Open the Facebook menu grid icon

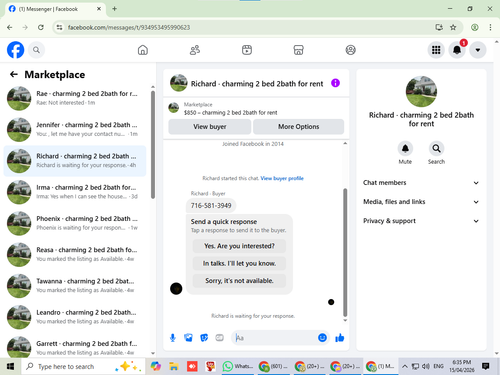coord(436,50)
